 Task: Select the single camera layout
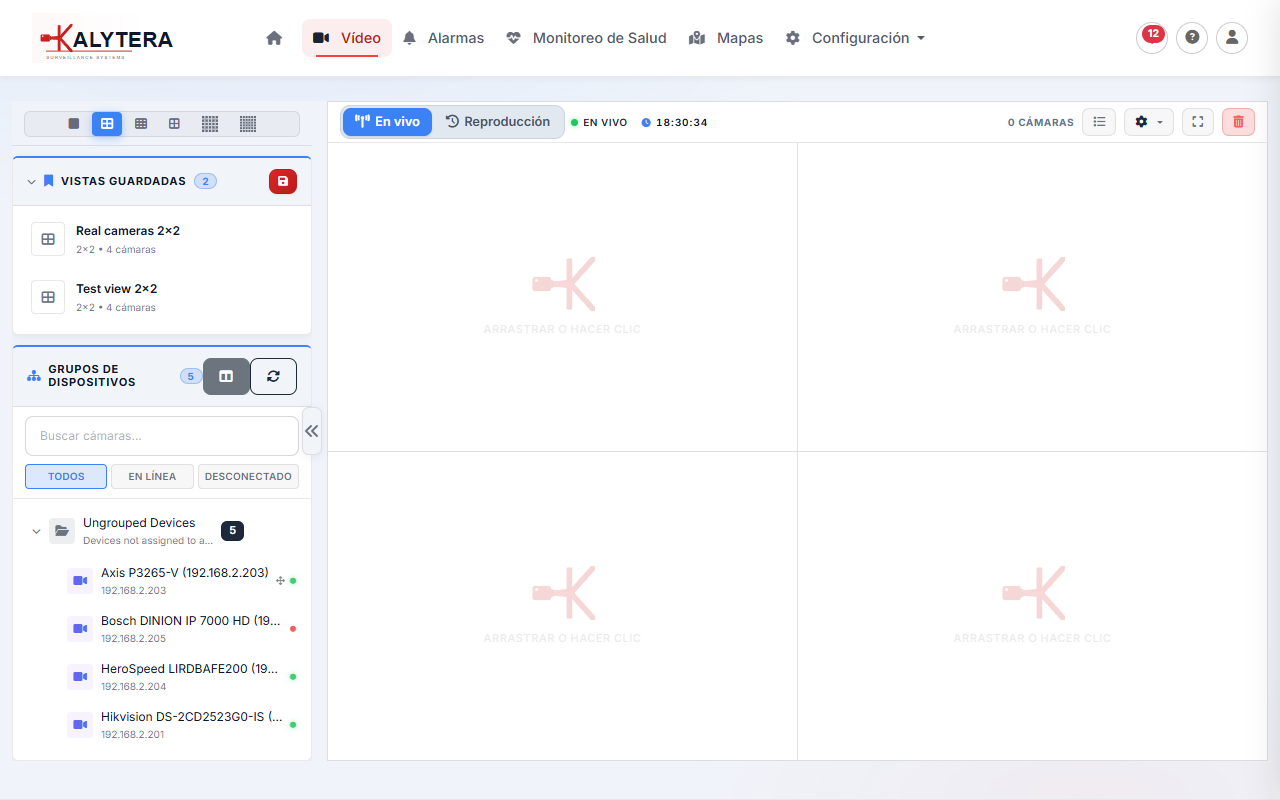(73, 124)
